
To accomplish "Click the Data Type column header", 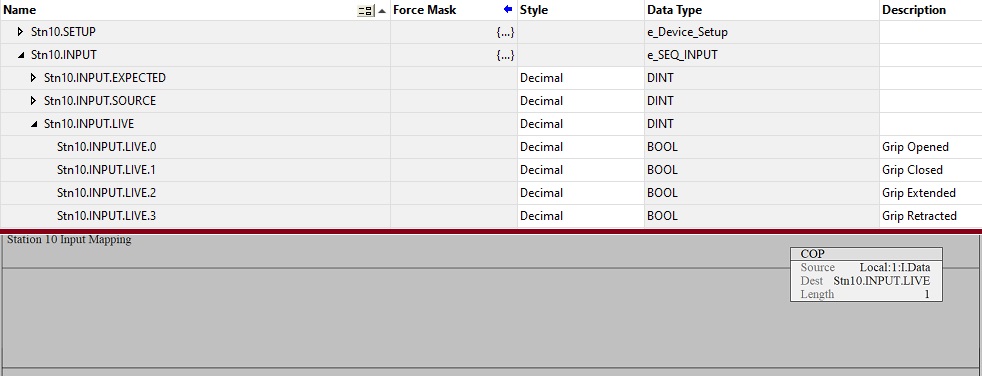I will [x=762, y=10].
